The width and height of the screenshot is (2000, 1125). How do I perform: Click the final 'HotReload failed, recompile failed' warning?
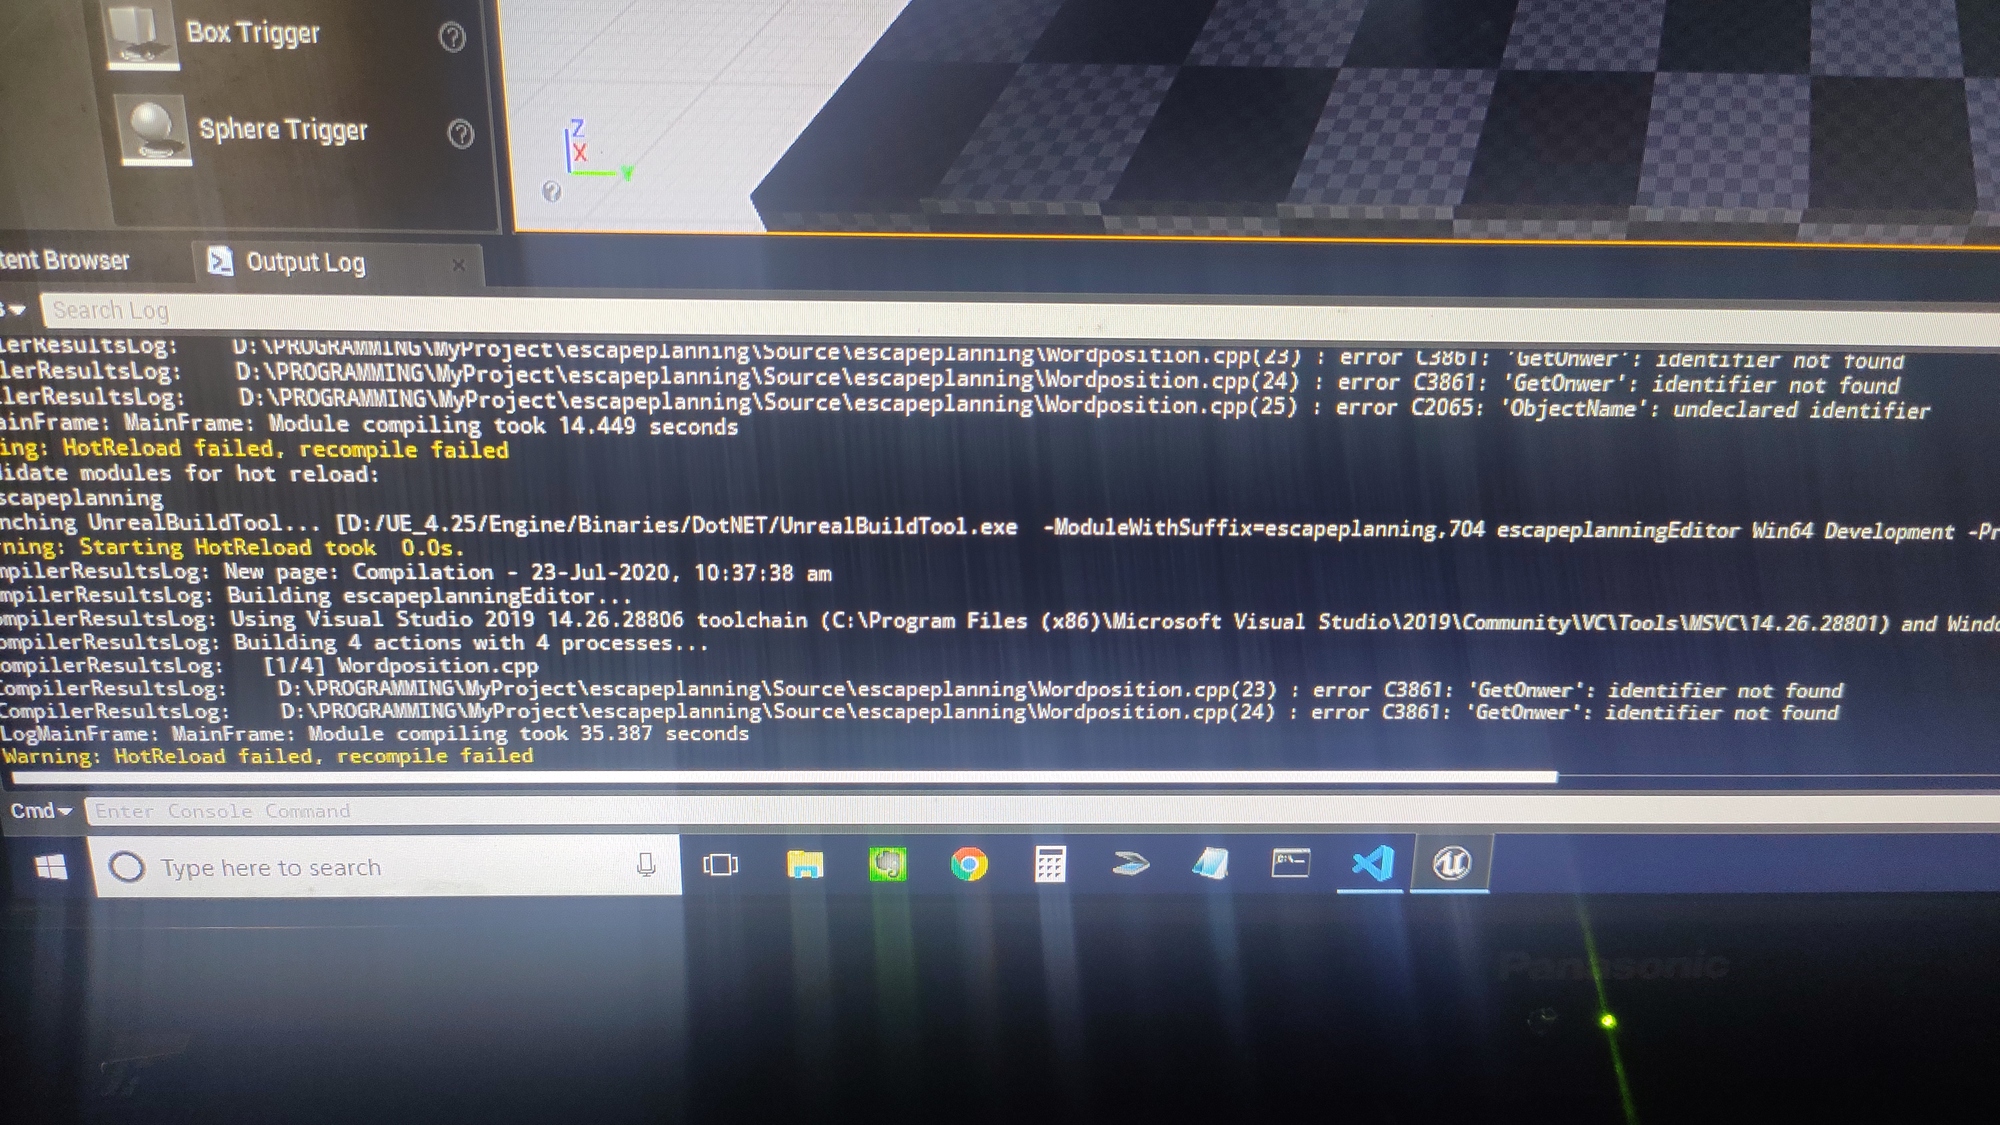pos(268,757)
